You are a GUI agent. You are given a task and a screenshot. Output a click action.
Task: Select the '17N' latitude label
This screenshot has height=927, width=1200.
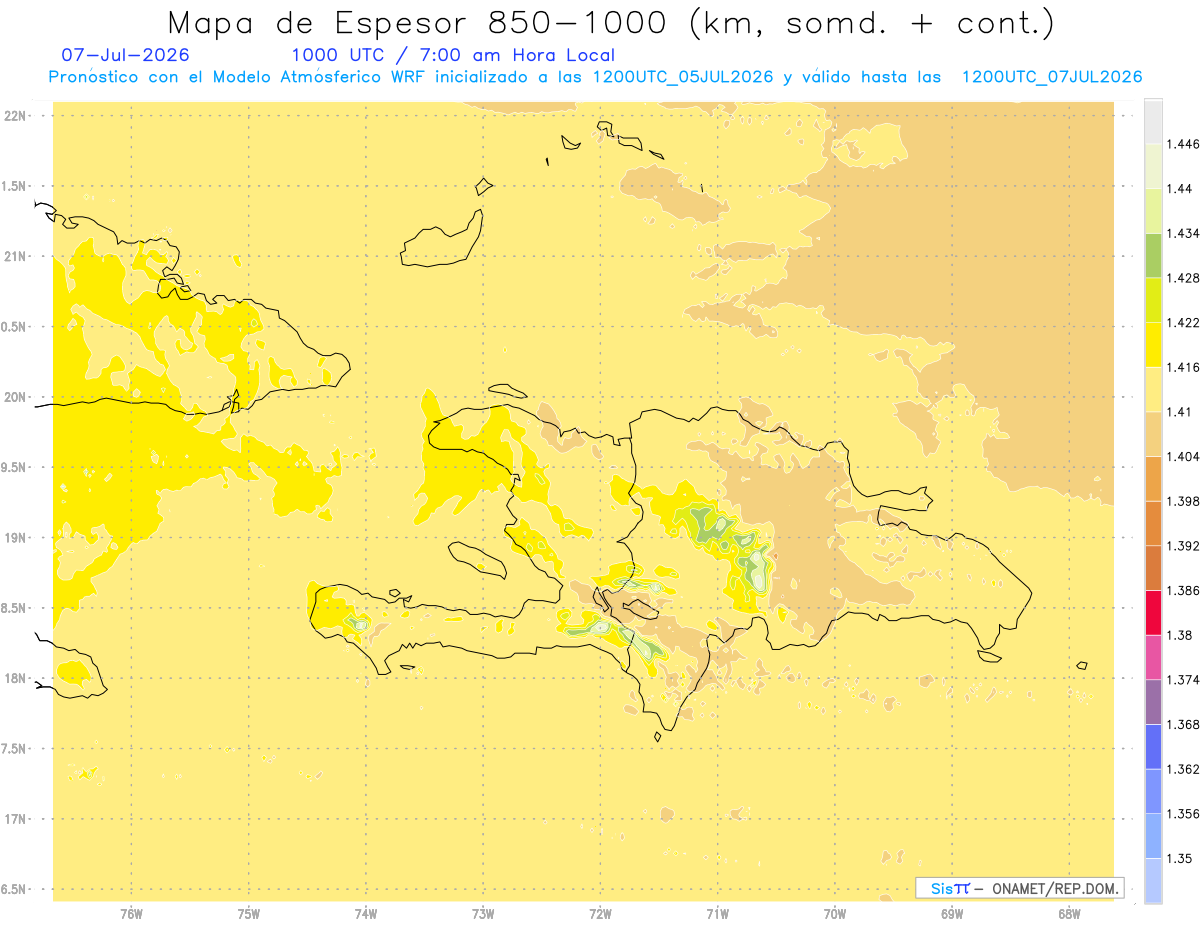[16, 819]
